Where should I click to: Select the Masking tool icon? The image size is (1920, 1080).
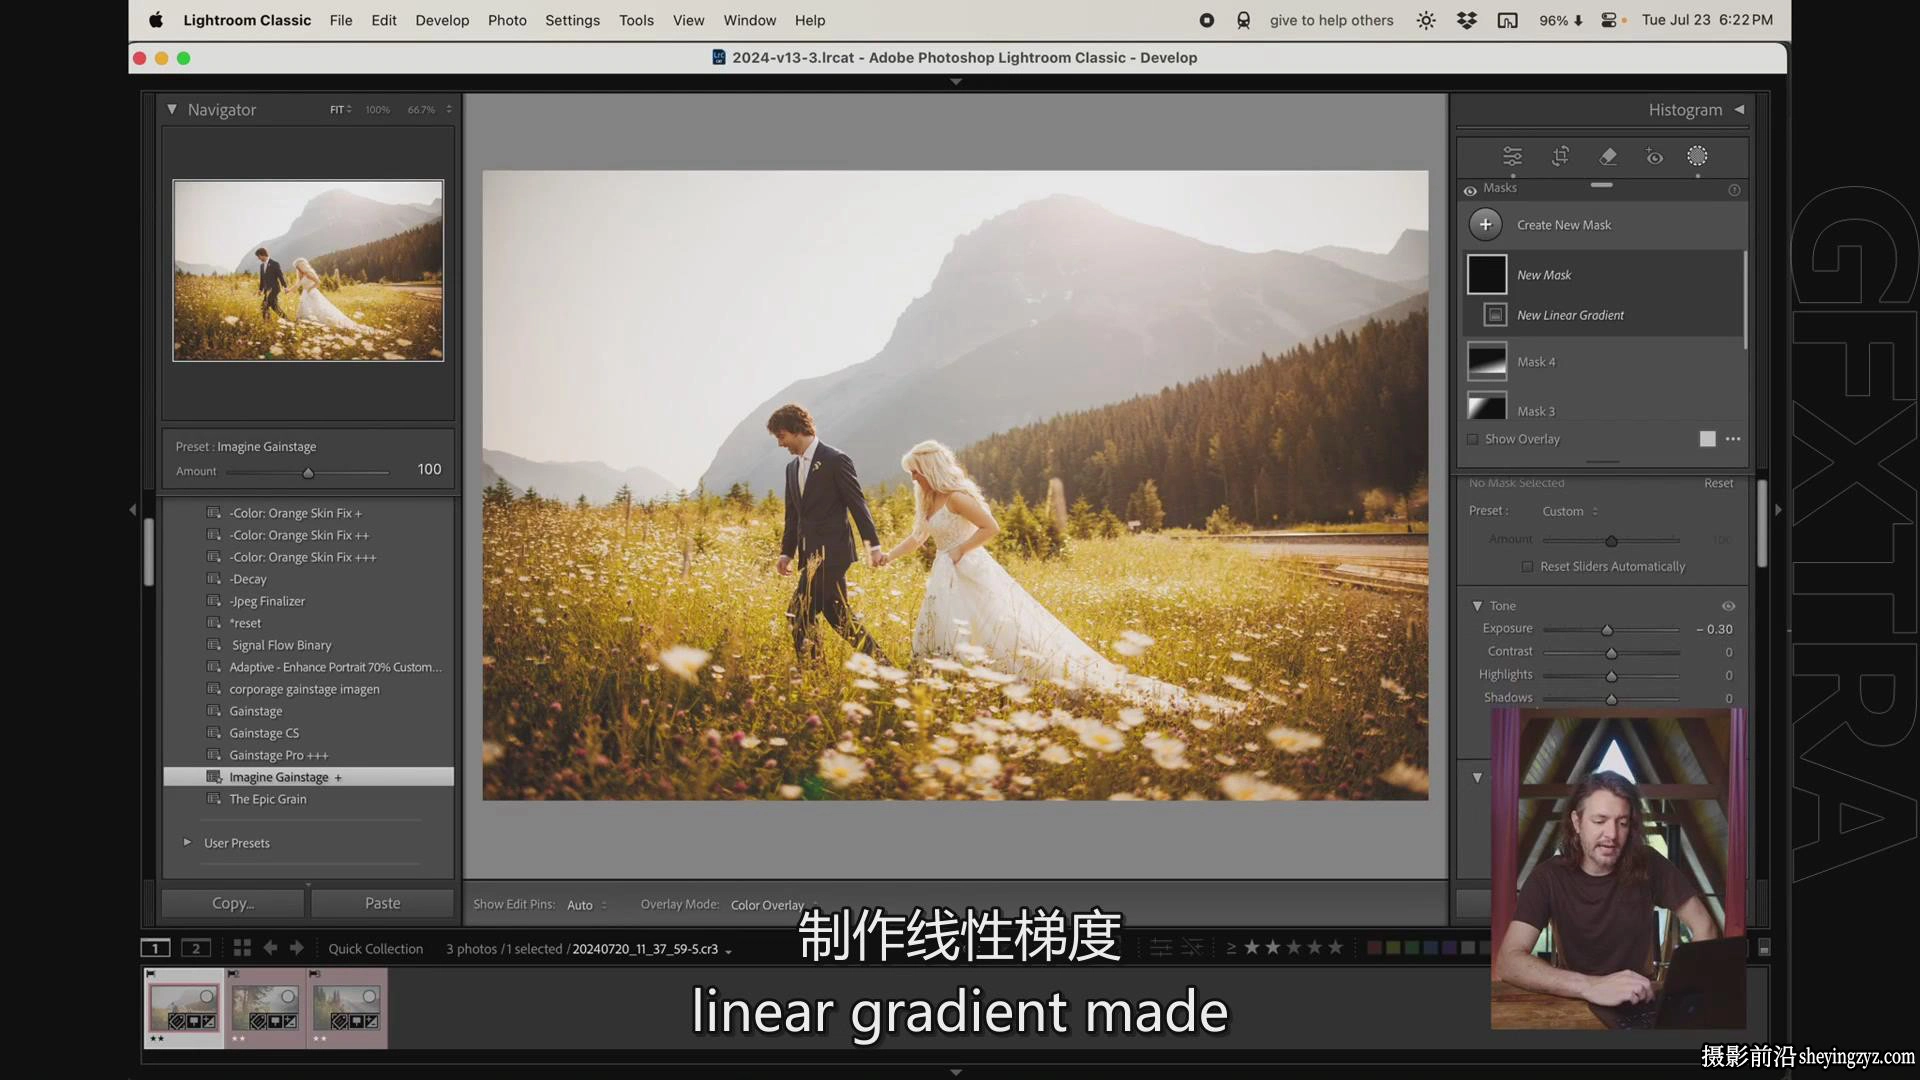point(1697,157)
